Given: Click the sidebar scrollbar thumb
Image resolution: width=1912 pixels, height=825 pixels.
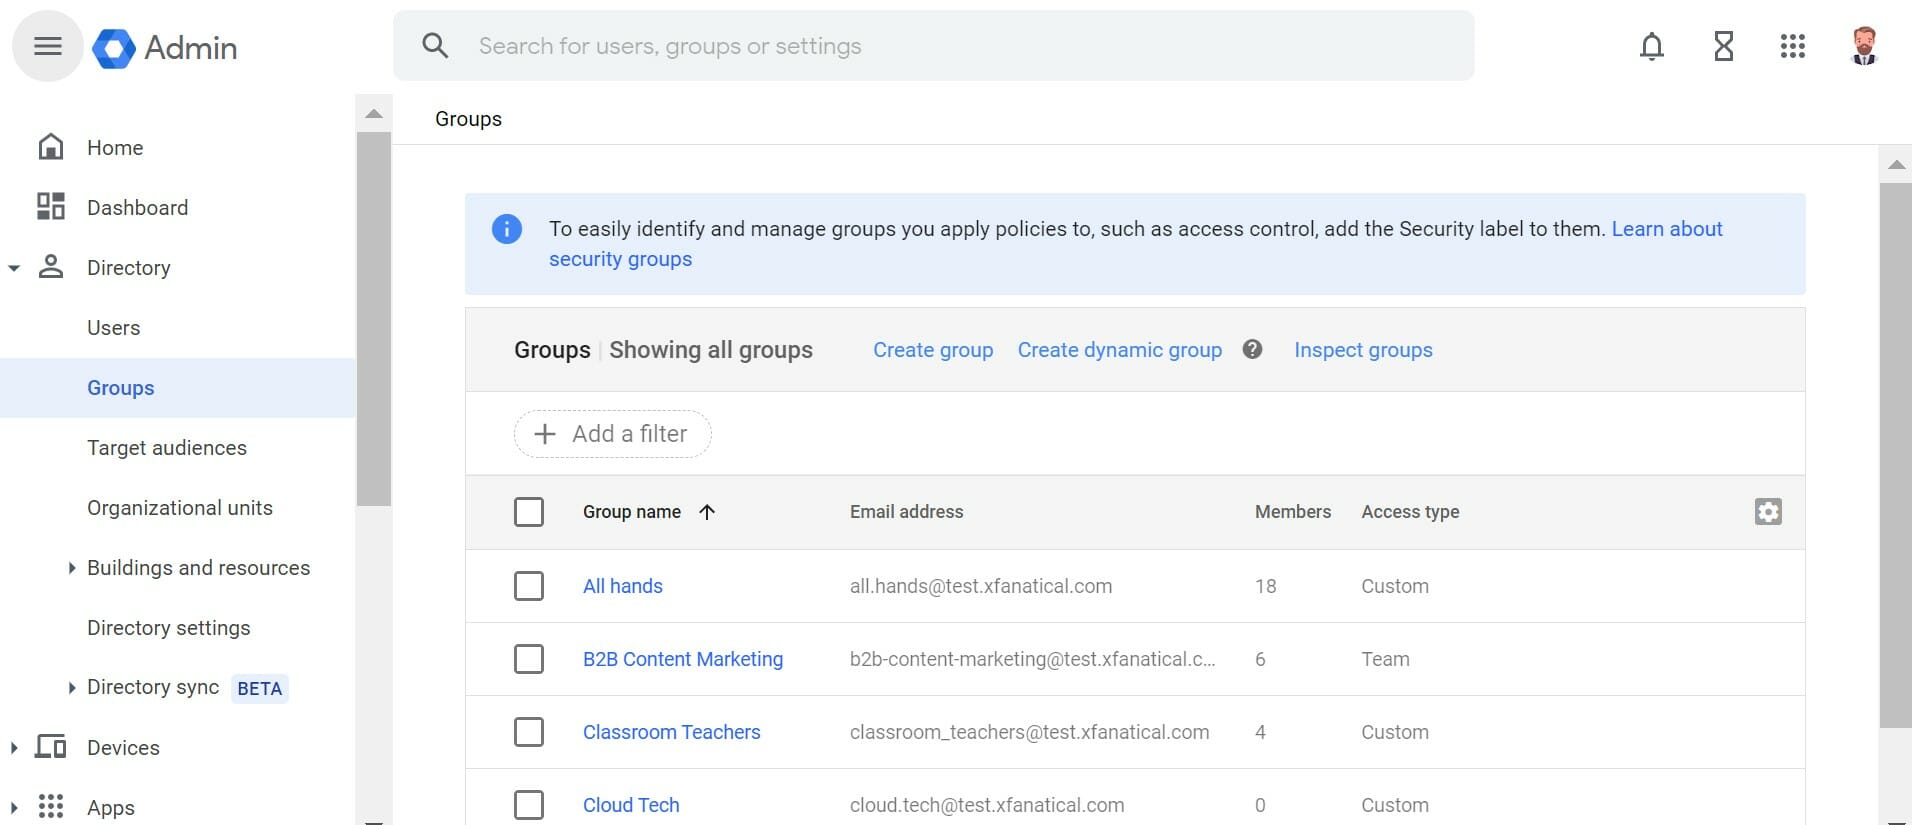Looking at the screenshot, I should 374,319.
